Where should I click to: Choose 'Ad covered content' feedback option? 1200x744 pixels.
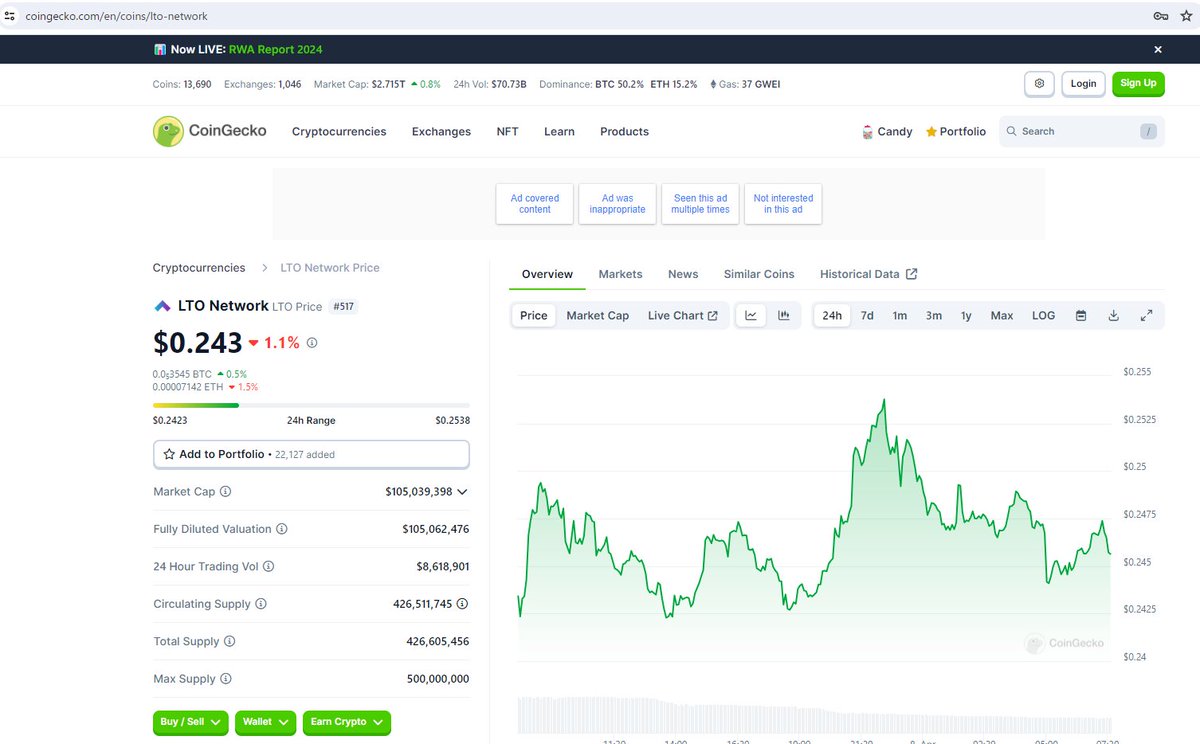[535, 204]
